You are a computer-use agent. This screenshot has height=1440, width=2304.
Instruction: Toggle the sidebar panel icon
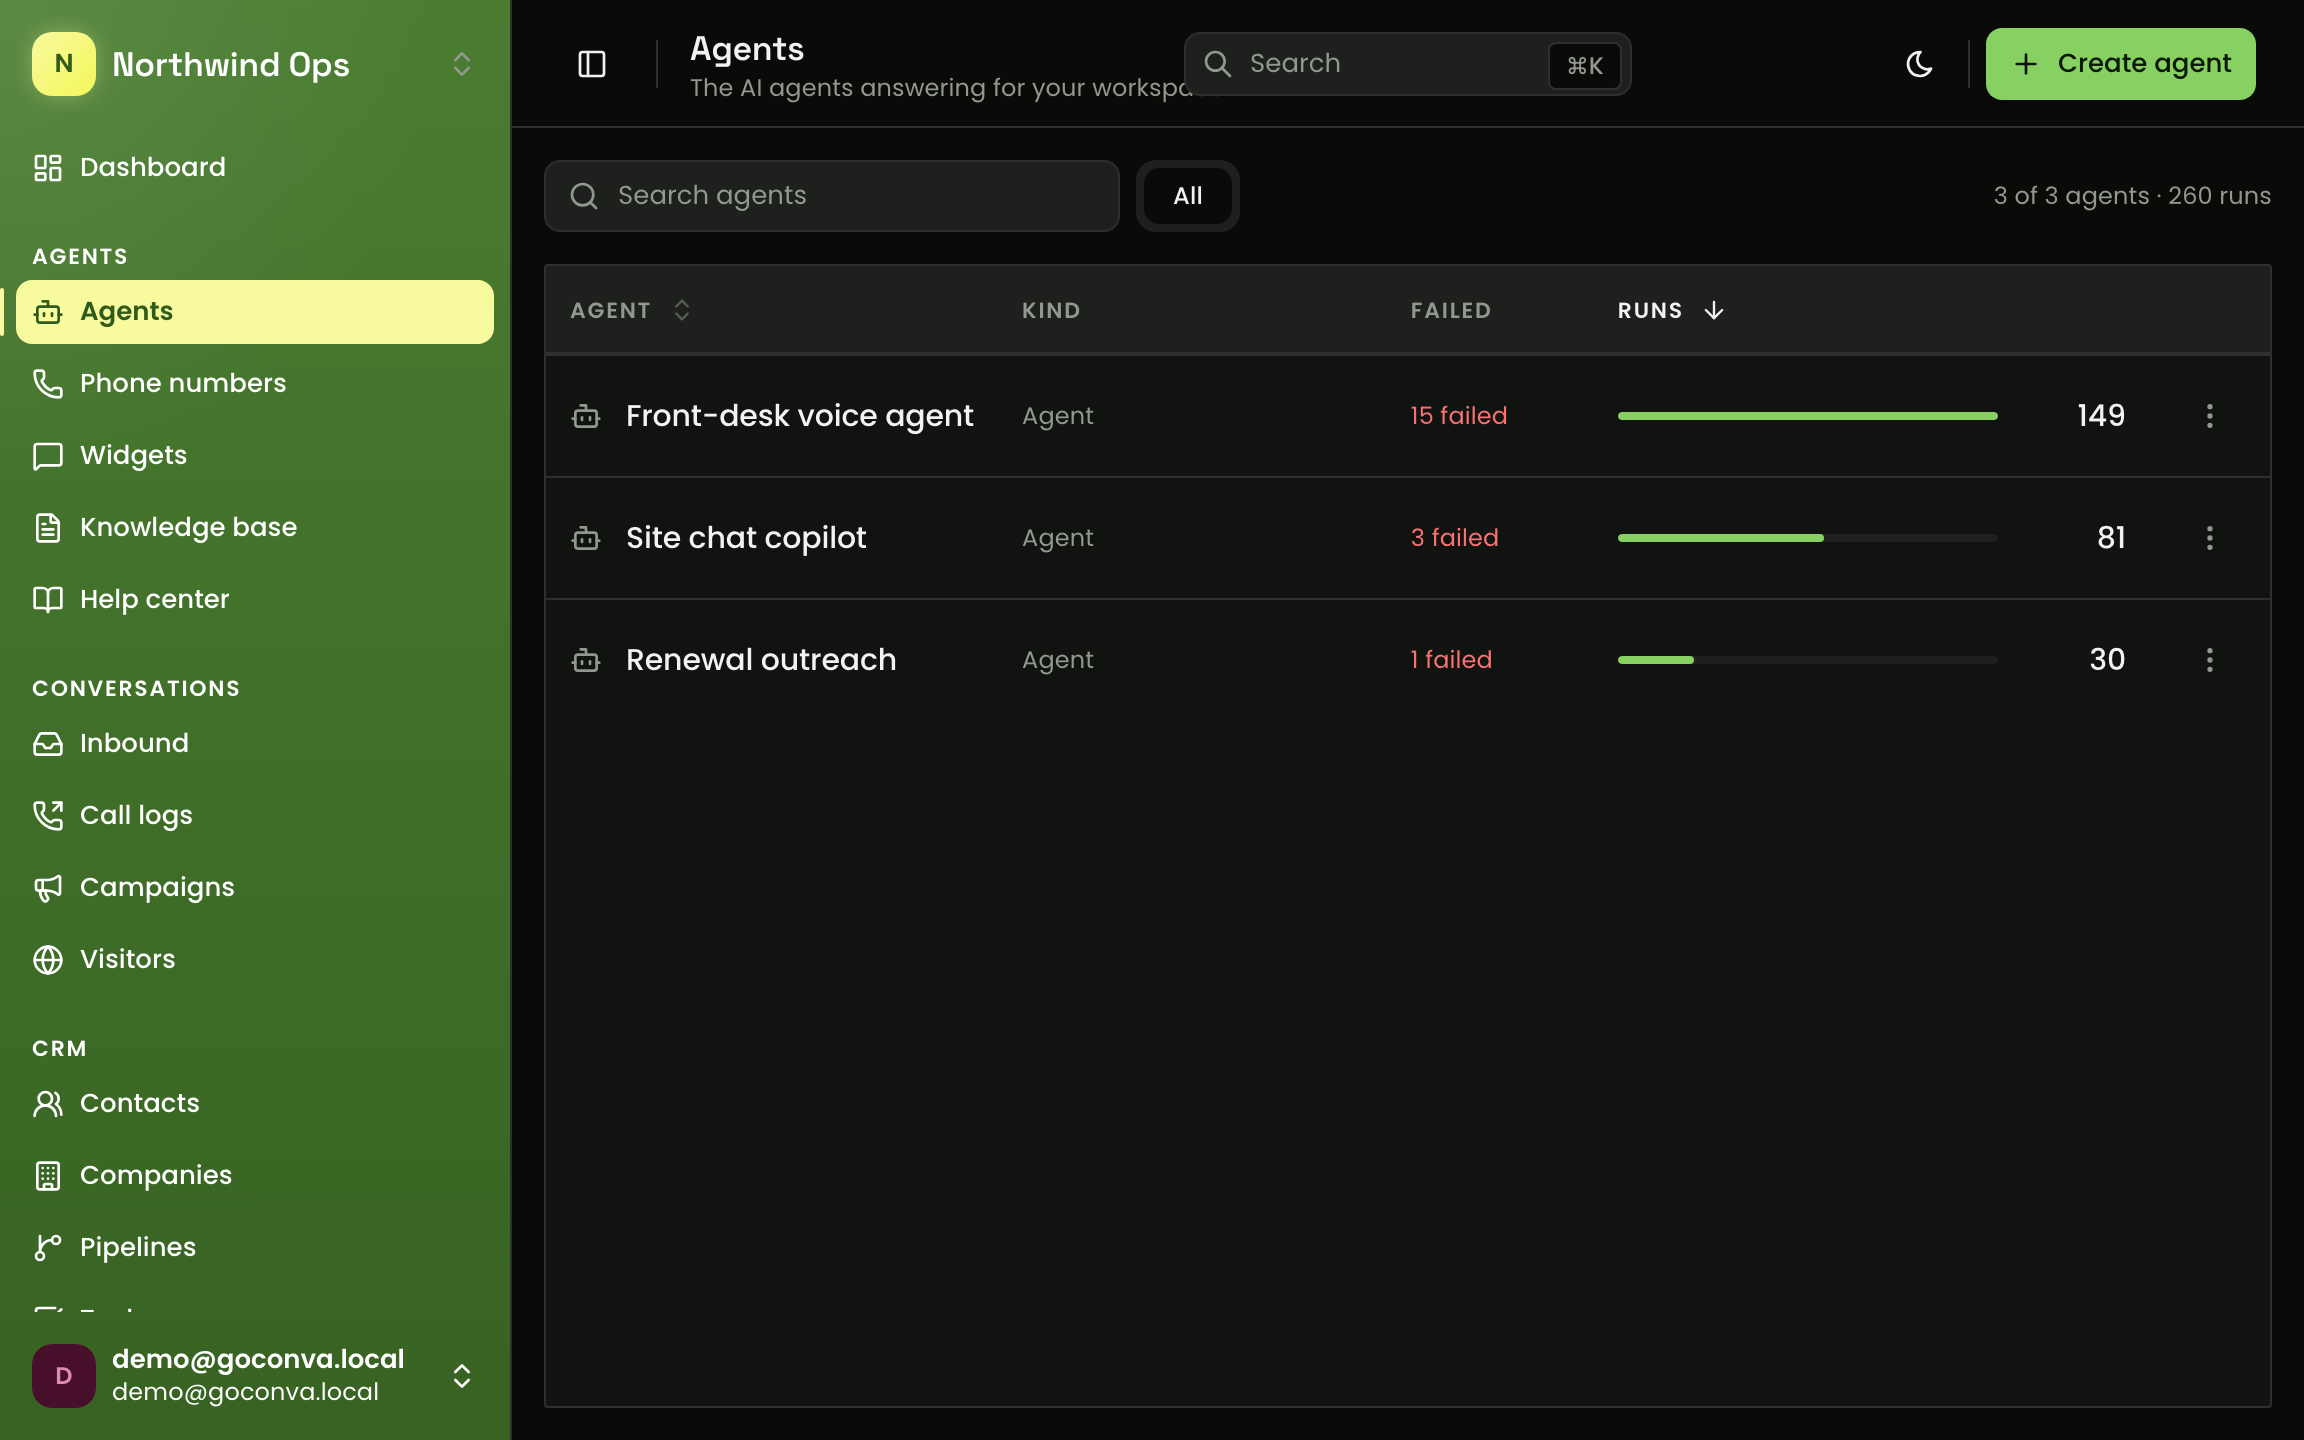(x=592, y=64)
